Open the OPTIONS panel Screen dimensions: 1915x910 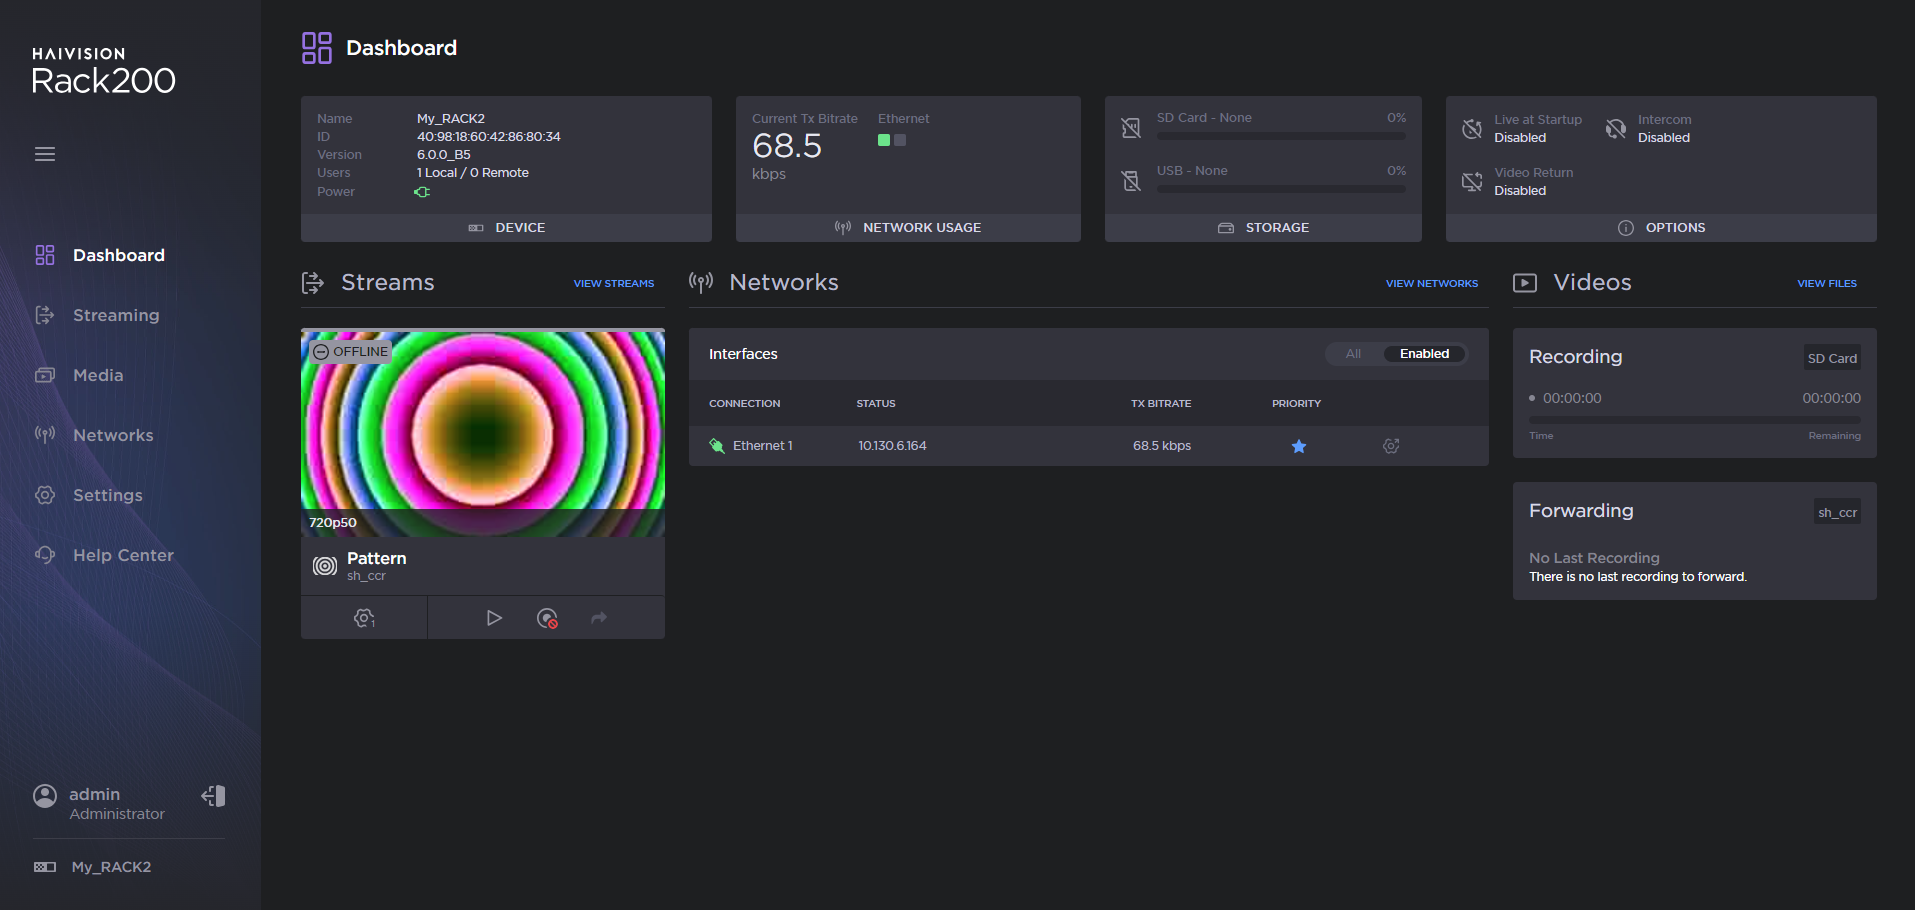coord(1661,228)
